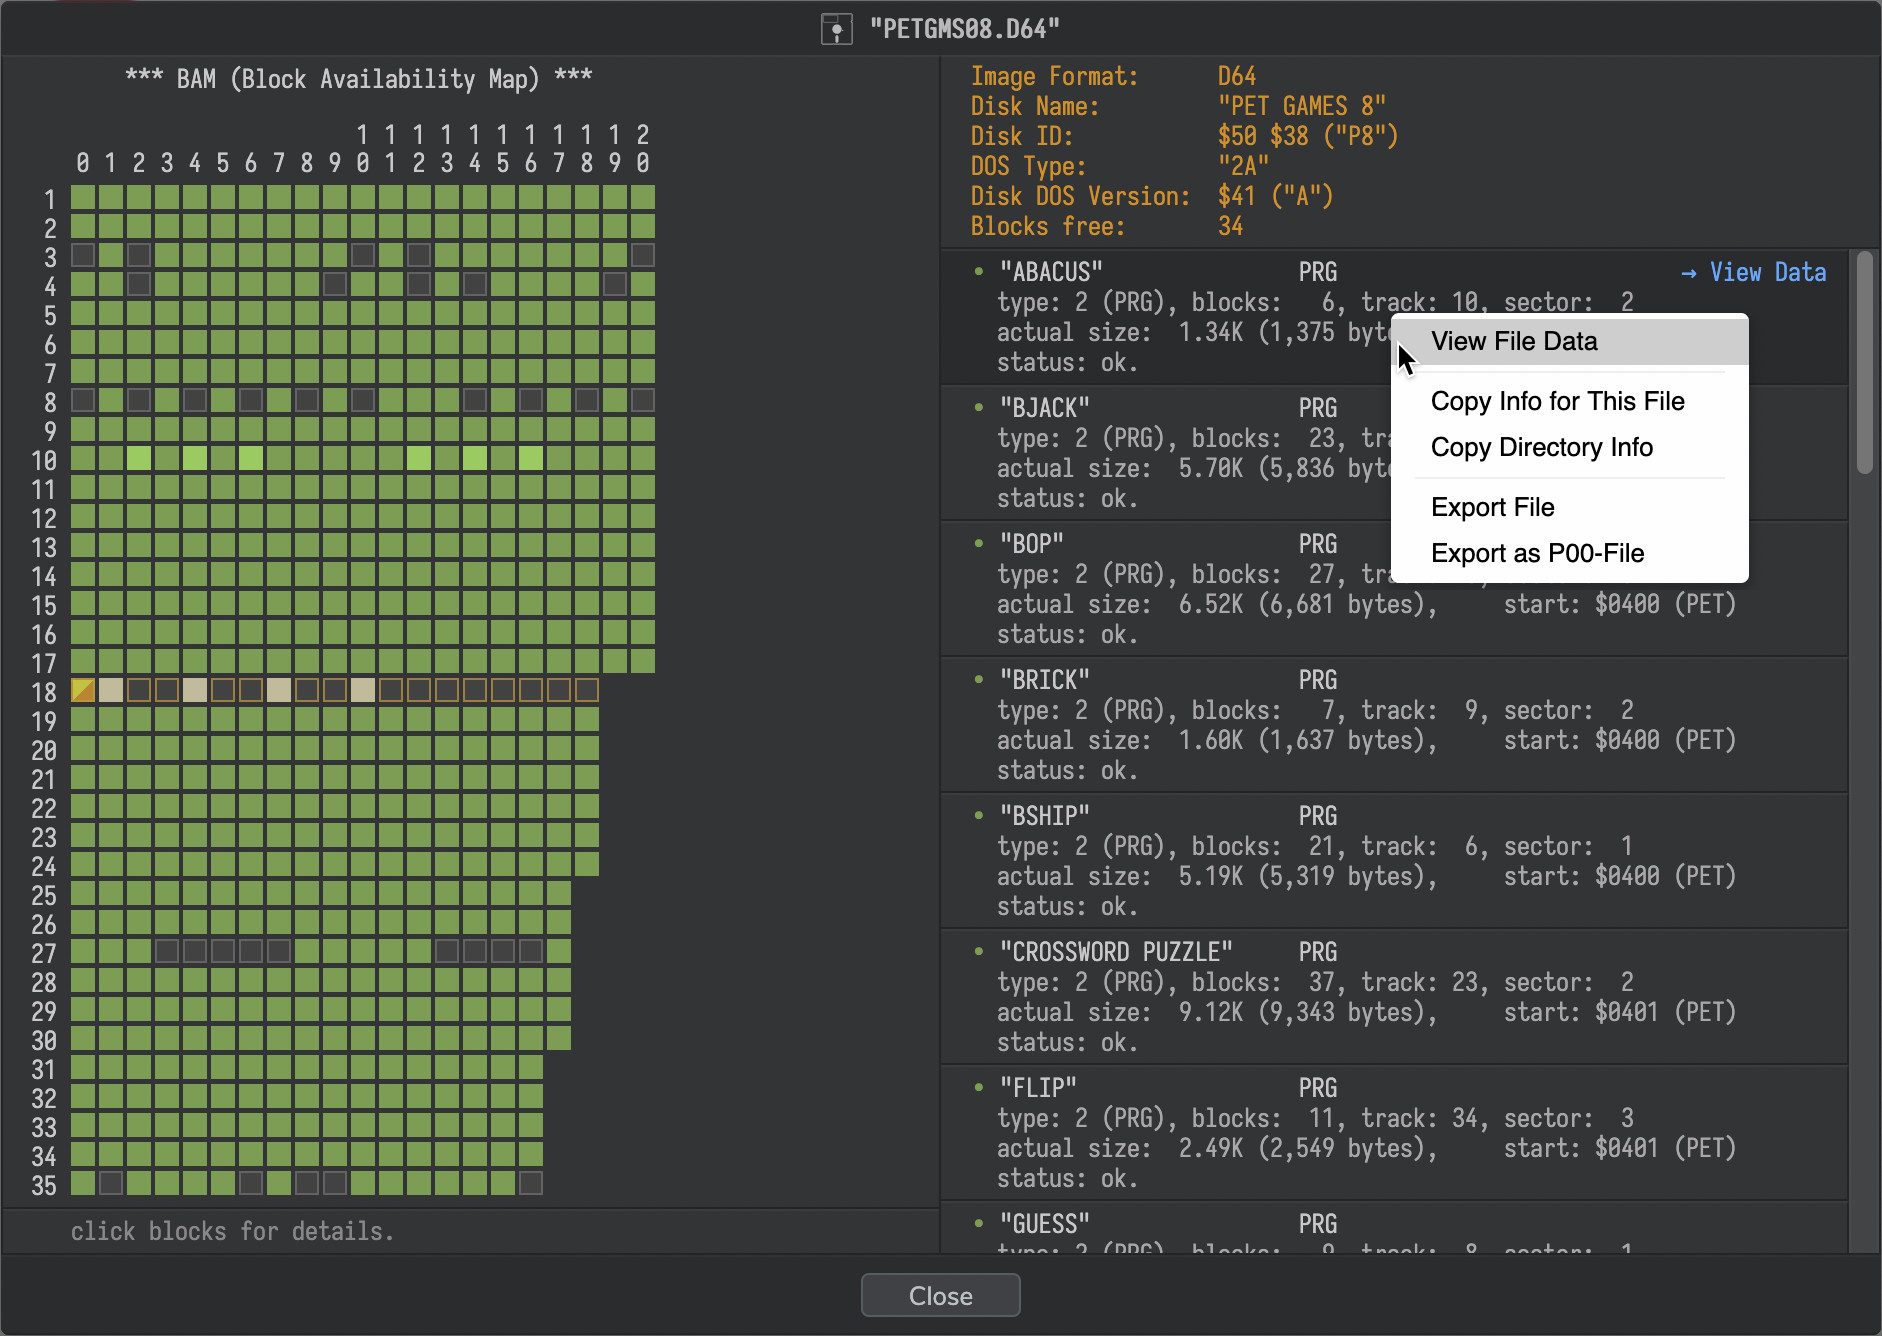Click the Close button
Screen dimensions: 1882x1336
click(x=940, y=1296)
